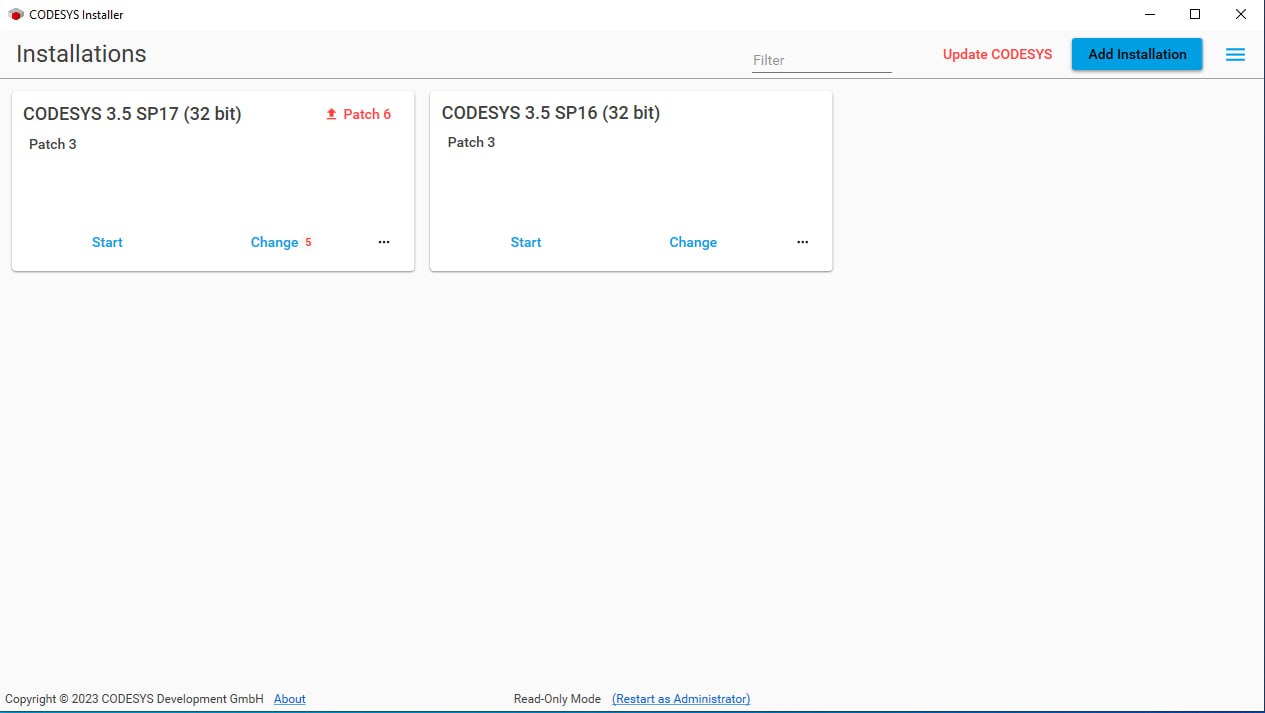Click Patch 3 text under SP16
This screenshot has width=1265, height=713.
click(x=471, y=142)
